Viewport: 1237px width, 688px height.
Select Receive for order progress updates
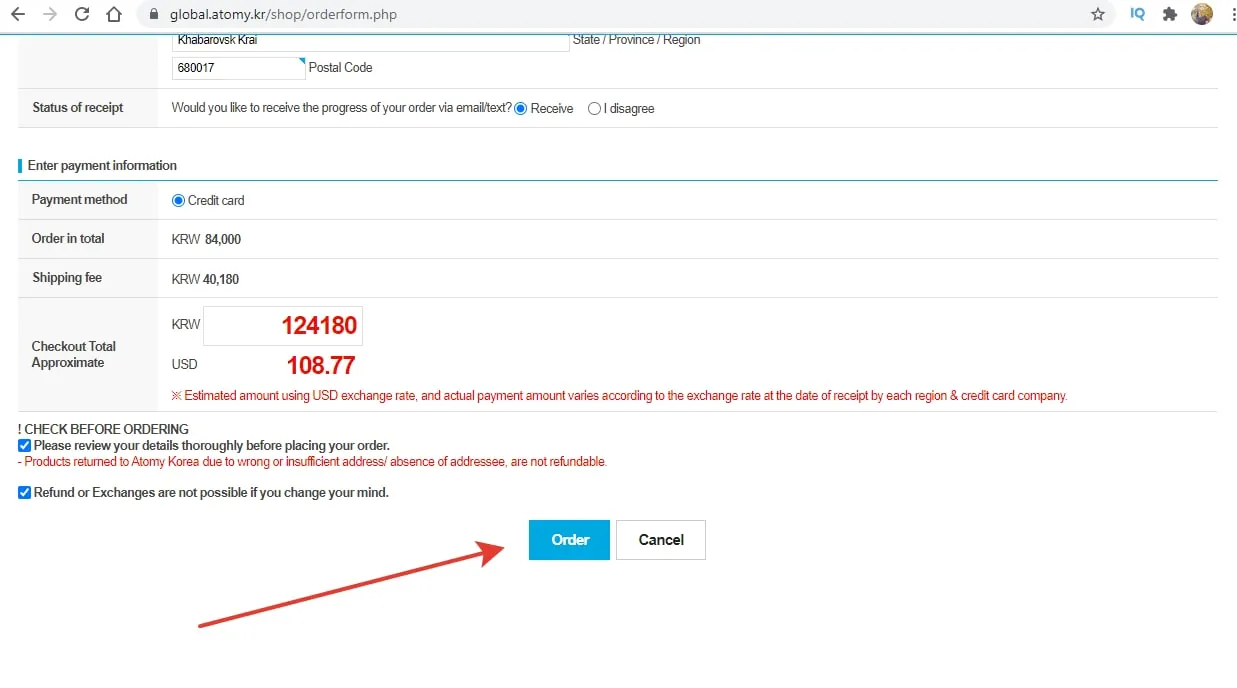520,108
